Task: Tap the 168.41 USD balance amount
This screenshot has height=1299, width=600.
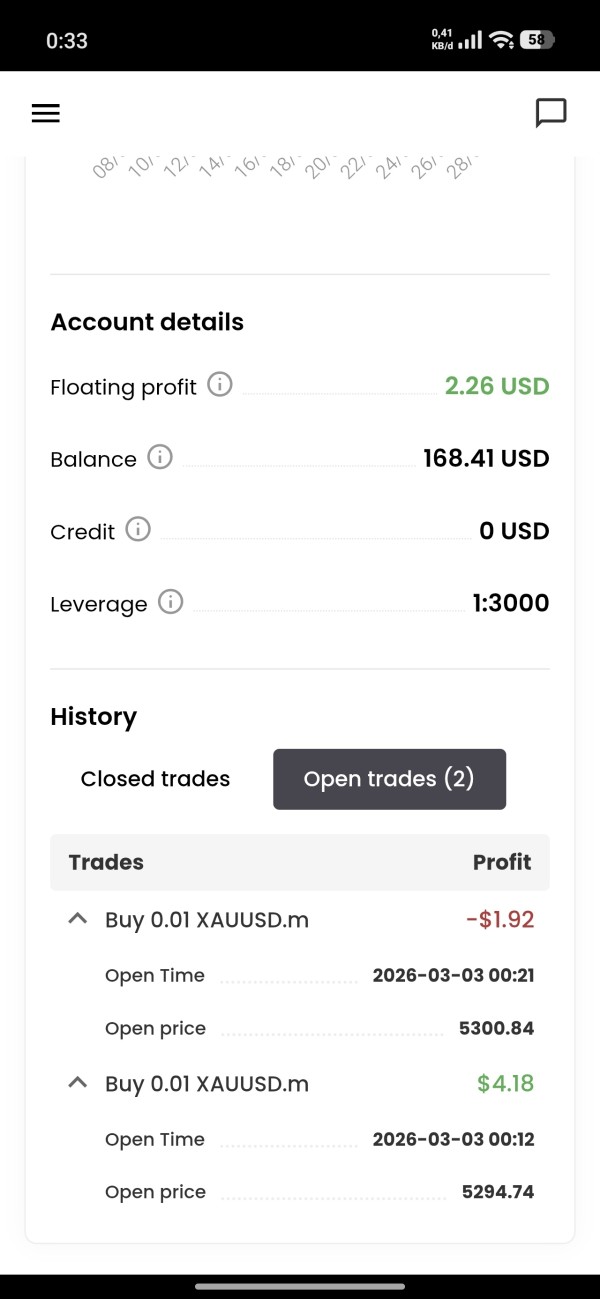Action: (x=486, y=459)
